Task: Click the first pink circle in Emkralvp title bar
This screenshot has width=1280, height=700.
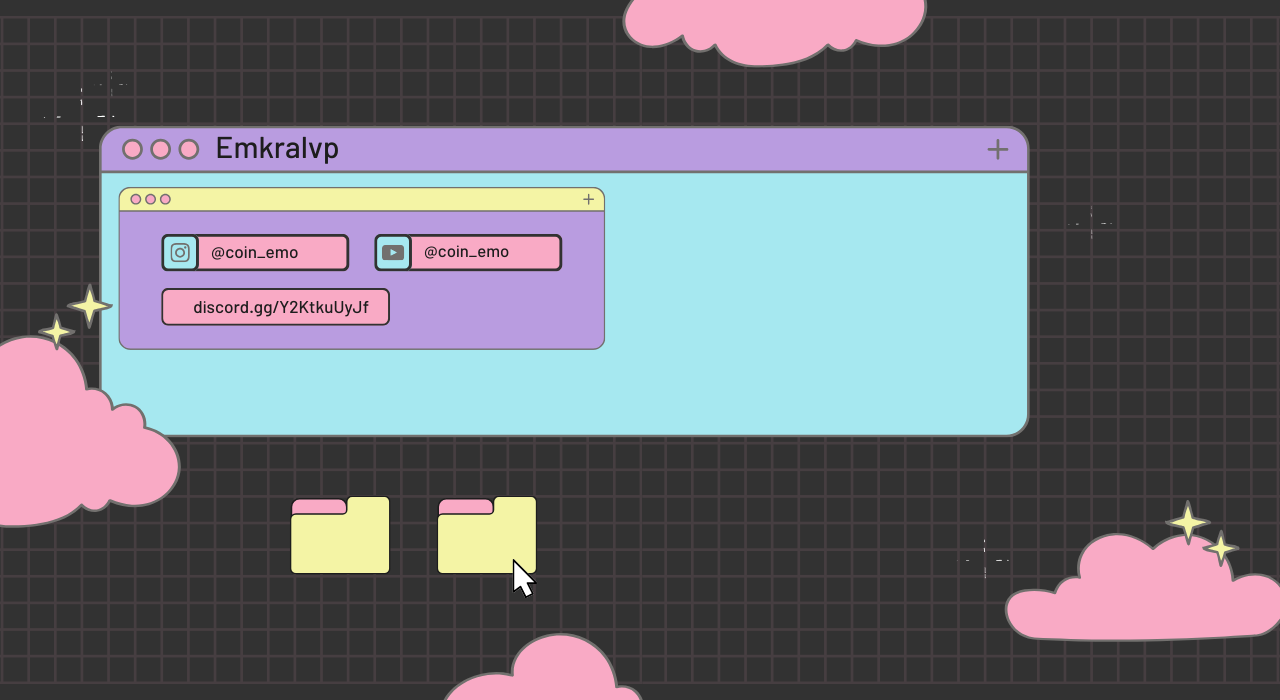Action: coord(132,150)
